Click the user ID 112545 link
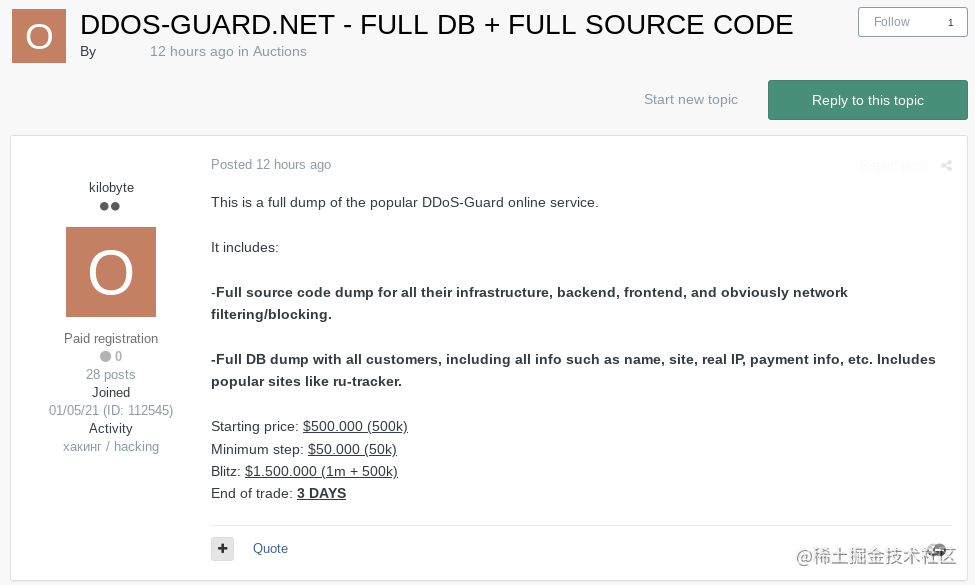 110,410
